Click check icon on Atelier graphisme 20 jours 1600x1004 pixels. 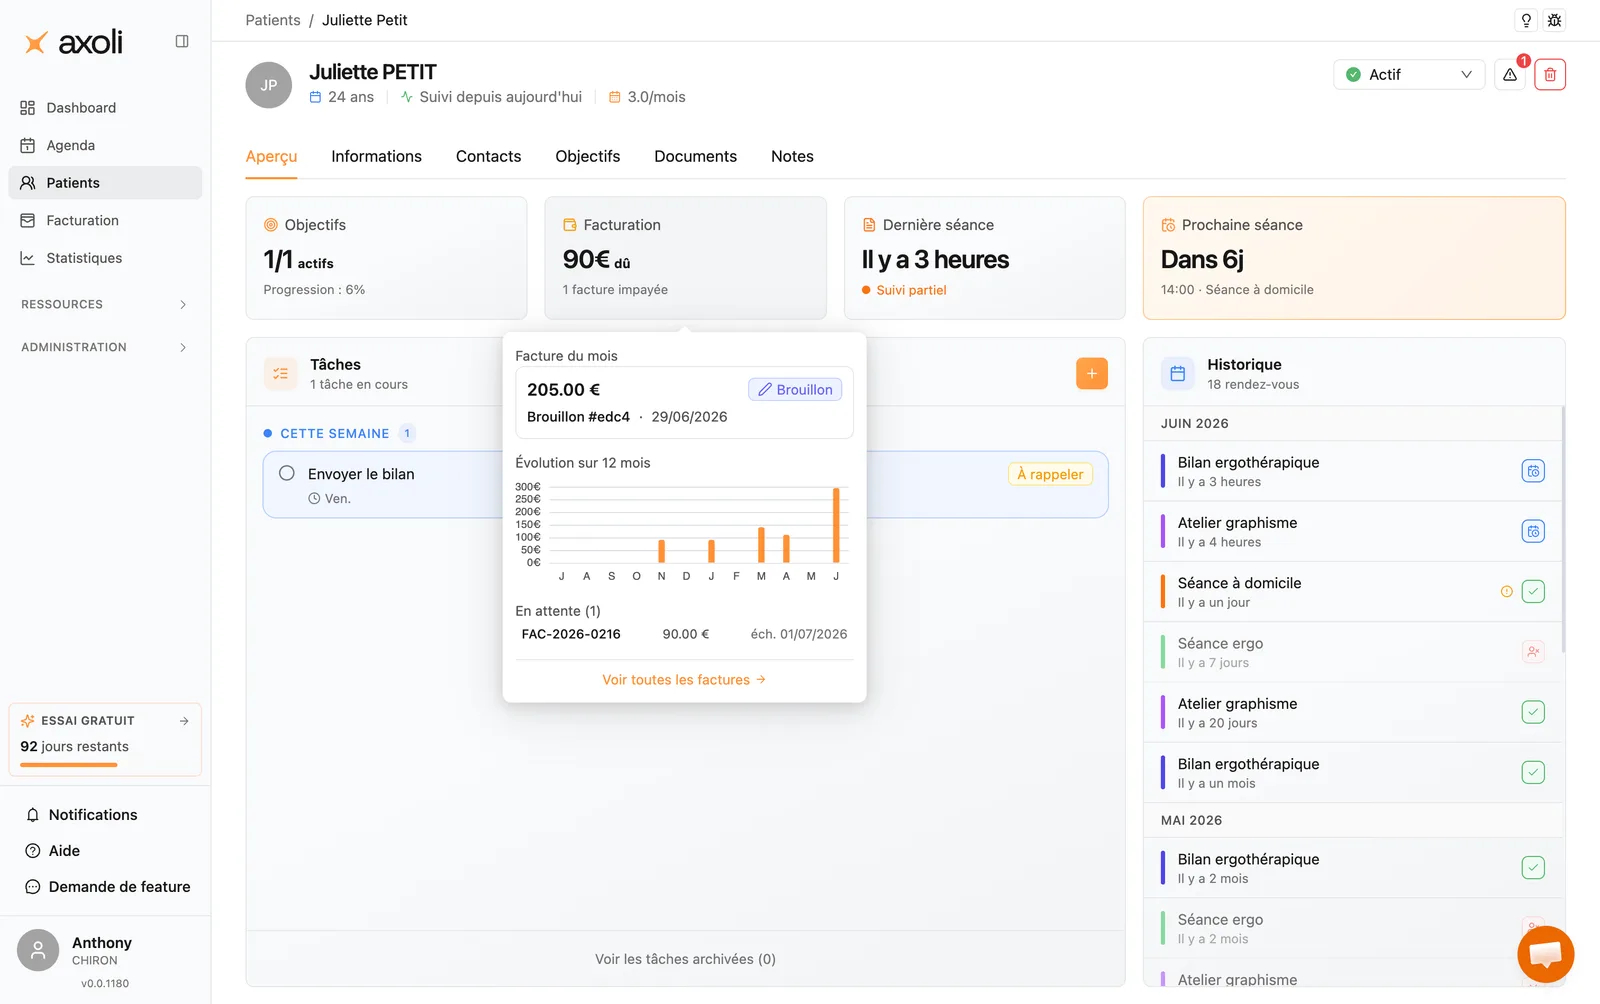point(1533,712)
